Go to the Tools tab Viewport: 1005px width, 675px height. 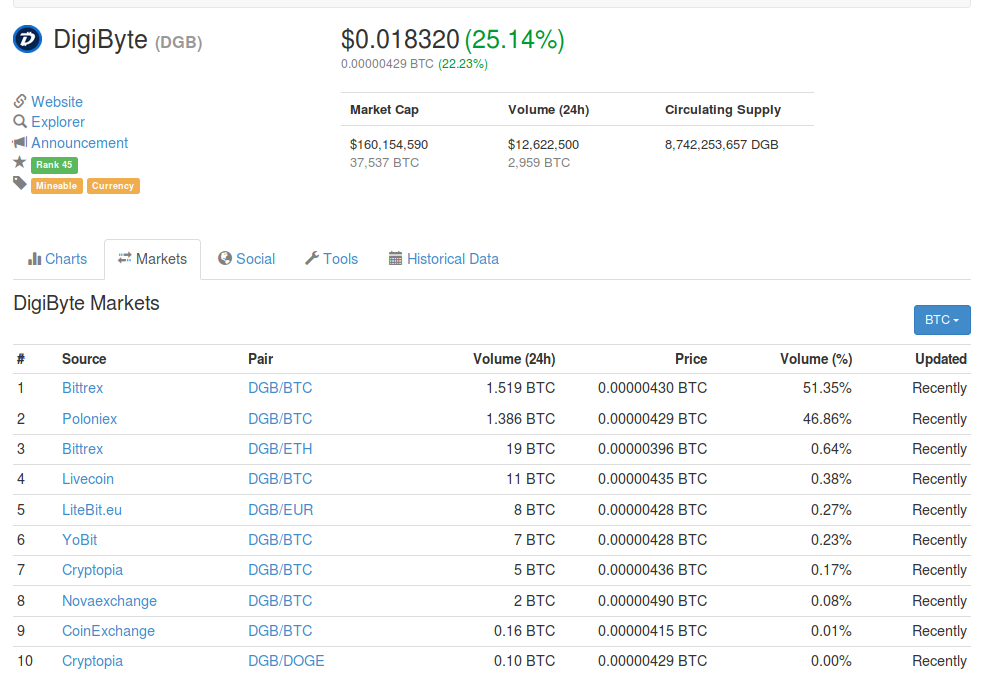click(x=331, y=259)
